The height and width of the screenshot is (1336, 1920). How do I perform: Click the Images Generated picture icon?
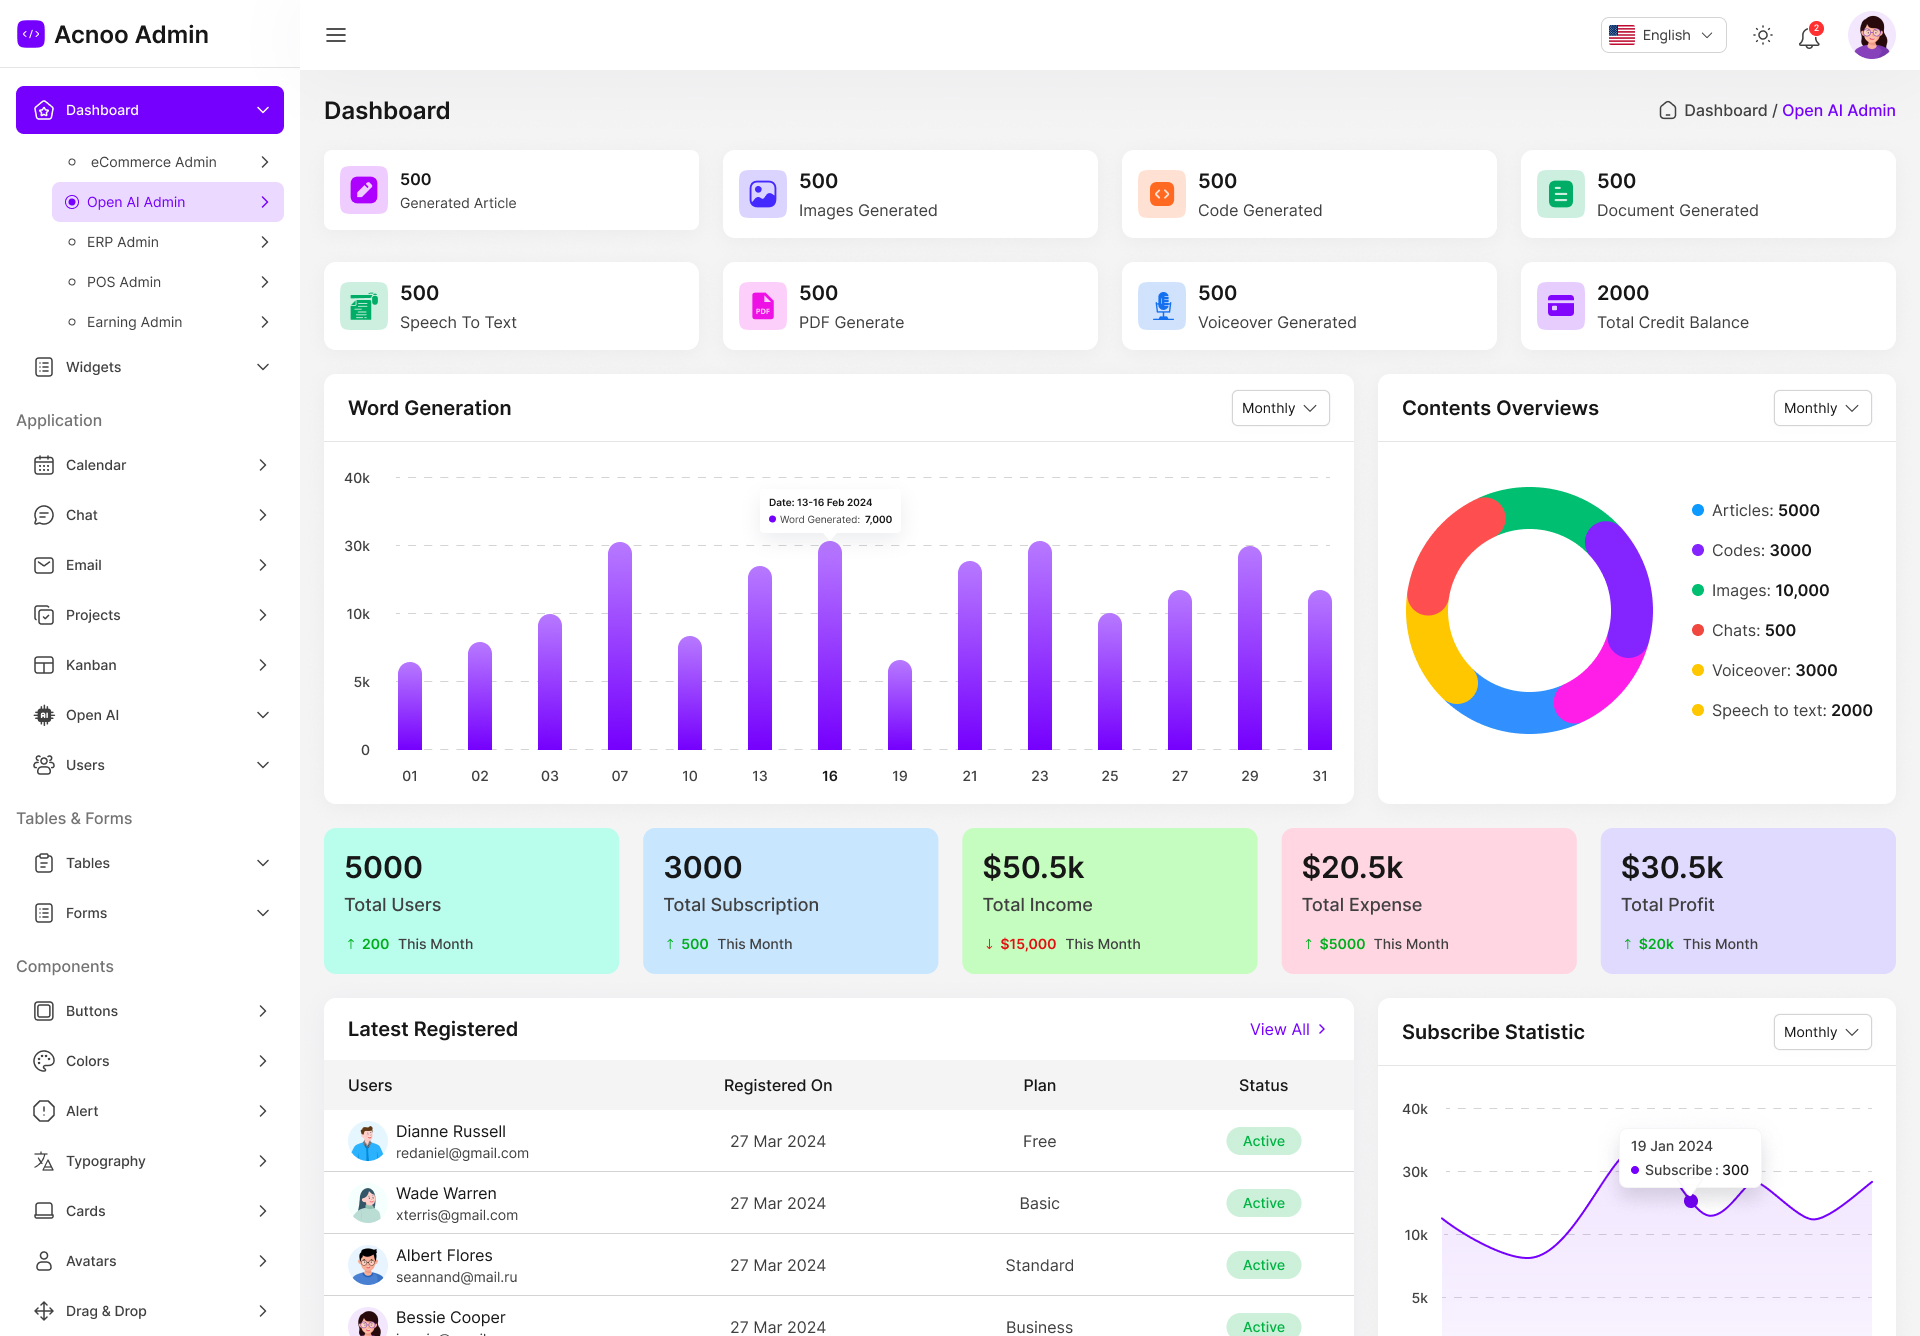coord(763,194)
